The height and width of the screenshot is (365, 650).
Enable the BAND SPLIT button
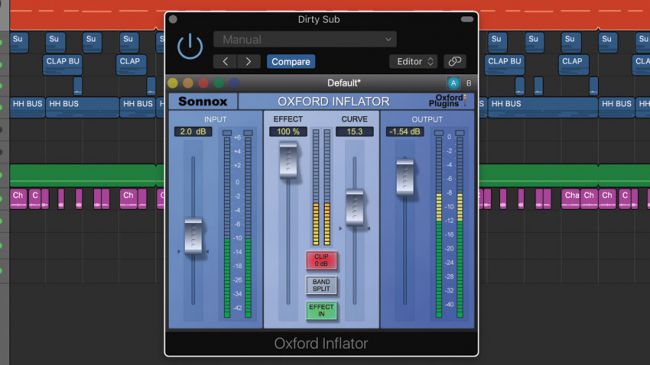click(321, 285)
